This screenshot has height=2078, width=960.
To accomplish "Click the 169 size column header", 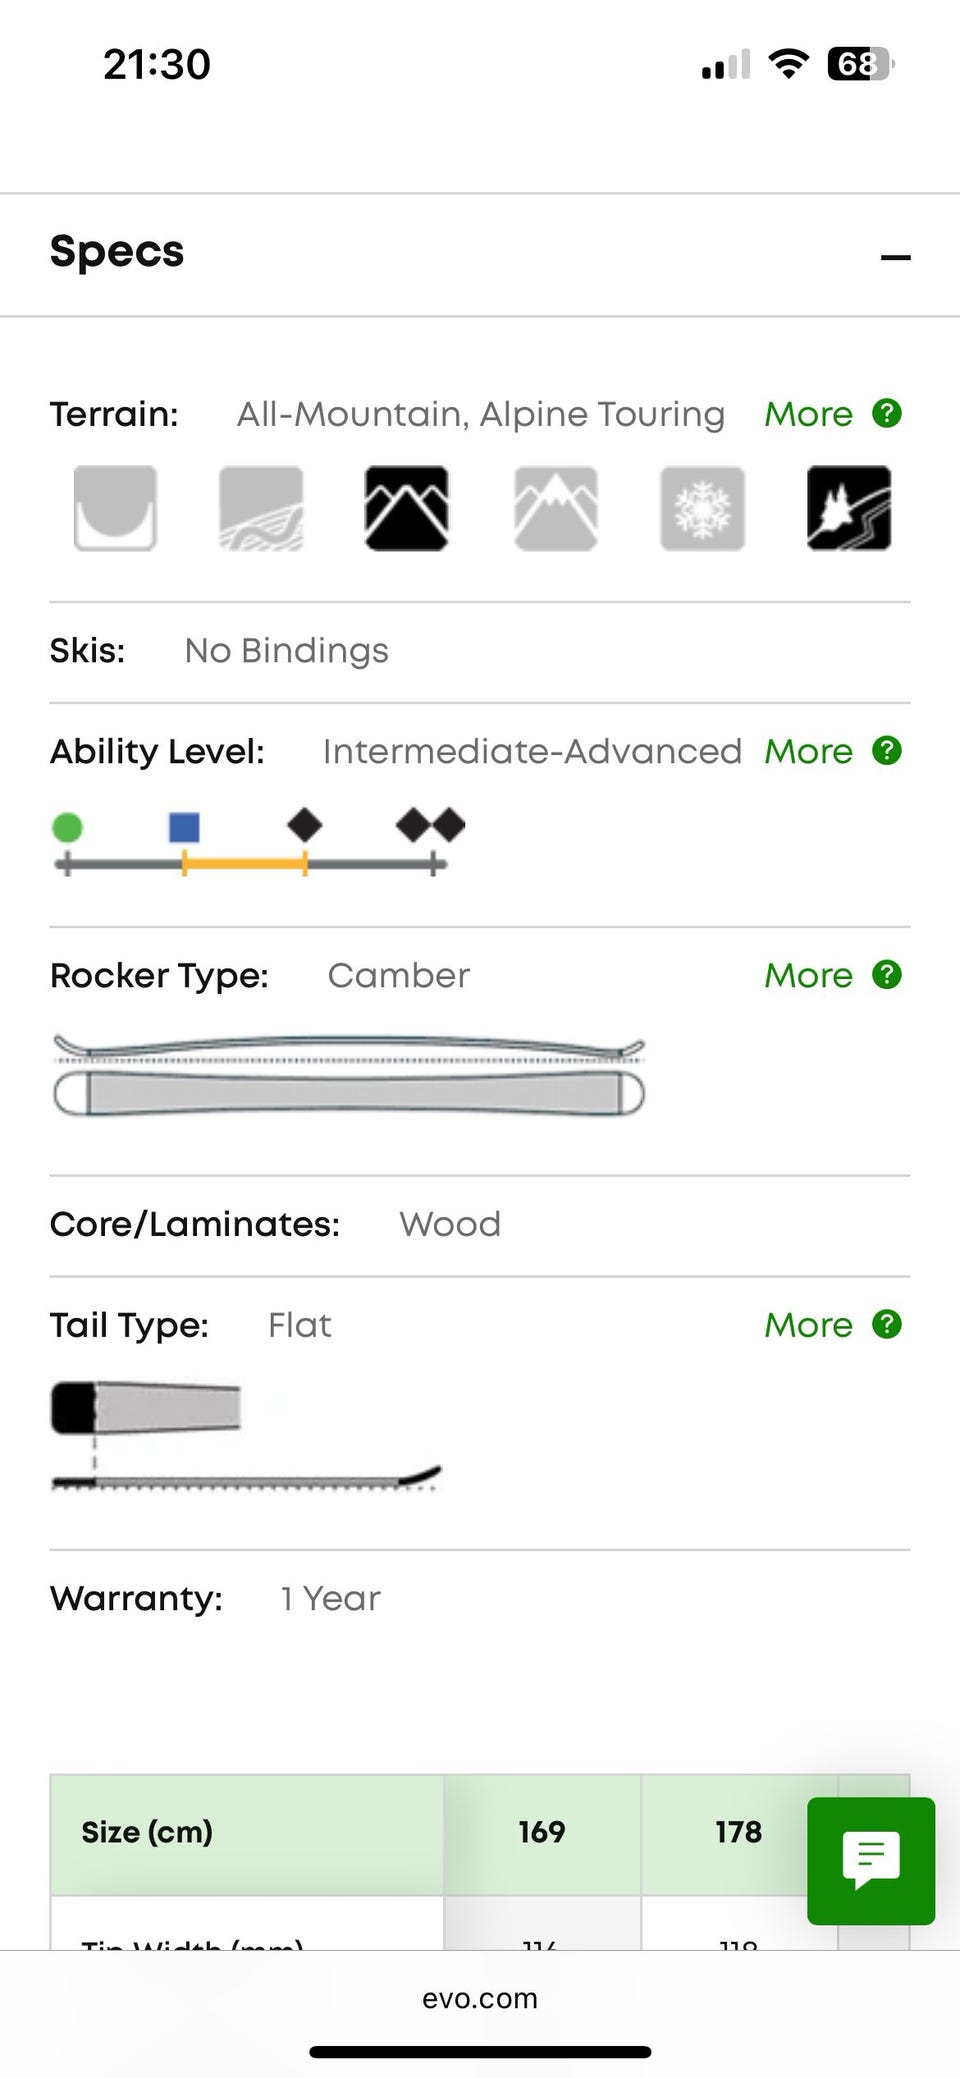I will point(541,1832).
